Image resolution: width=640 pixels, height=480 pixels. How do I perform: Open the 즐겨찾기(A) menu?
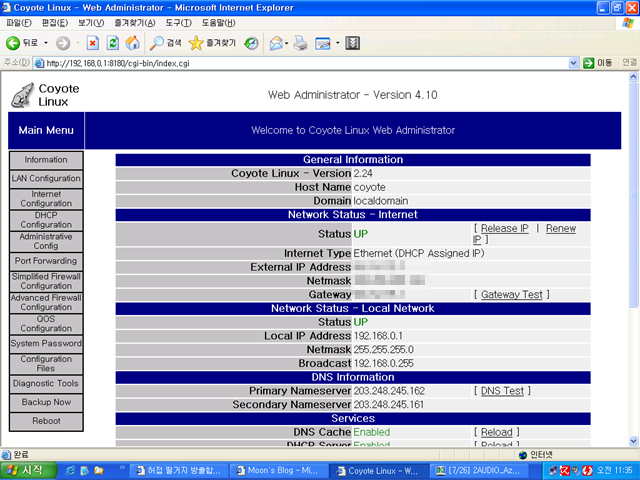(x=135, y=23)
